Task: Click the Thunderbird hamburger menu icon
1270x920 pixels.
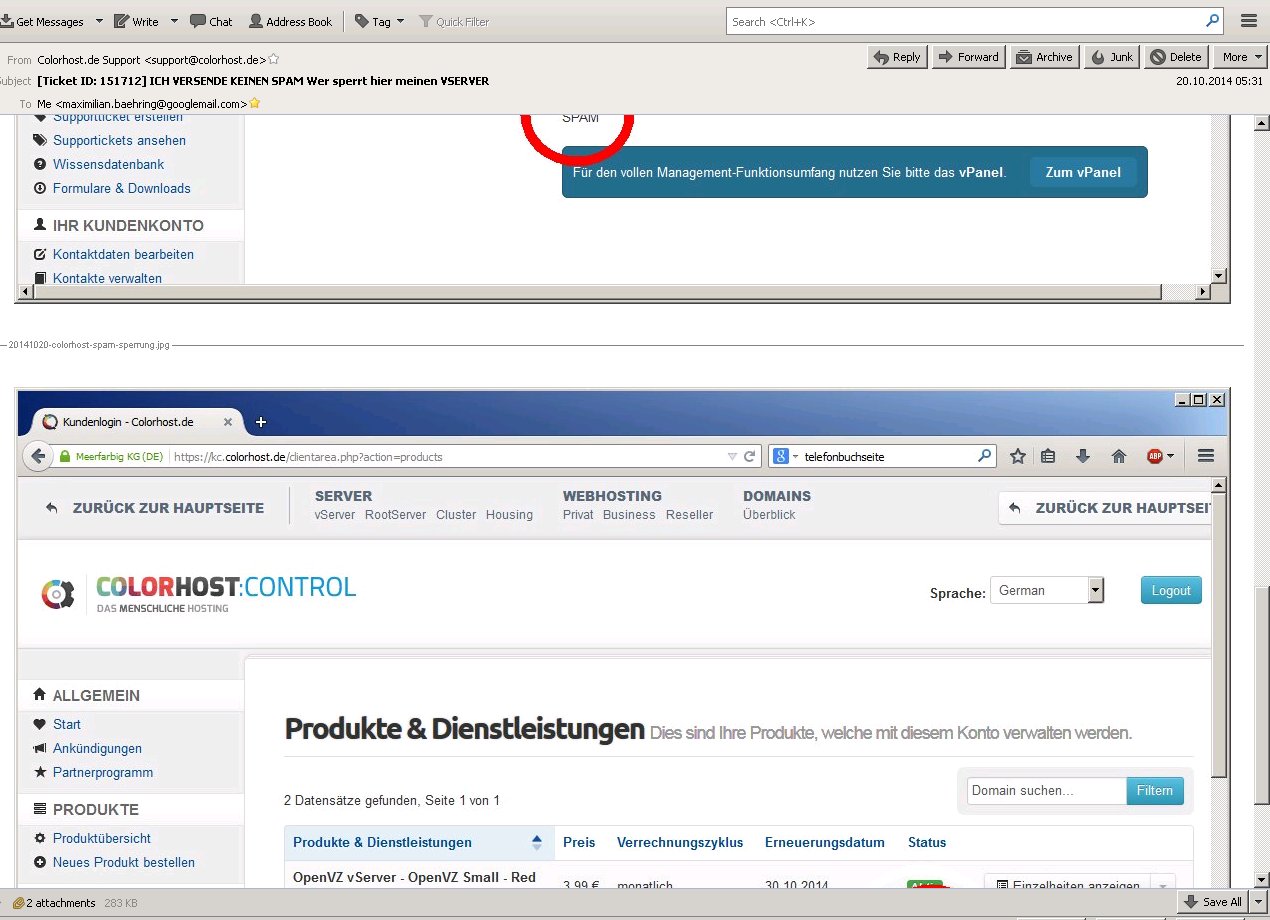Action: 1248,21
